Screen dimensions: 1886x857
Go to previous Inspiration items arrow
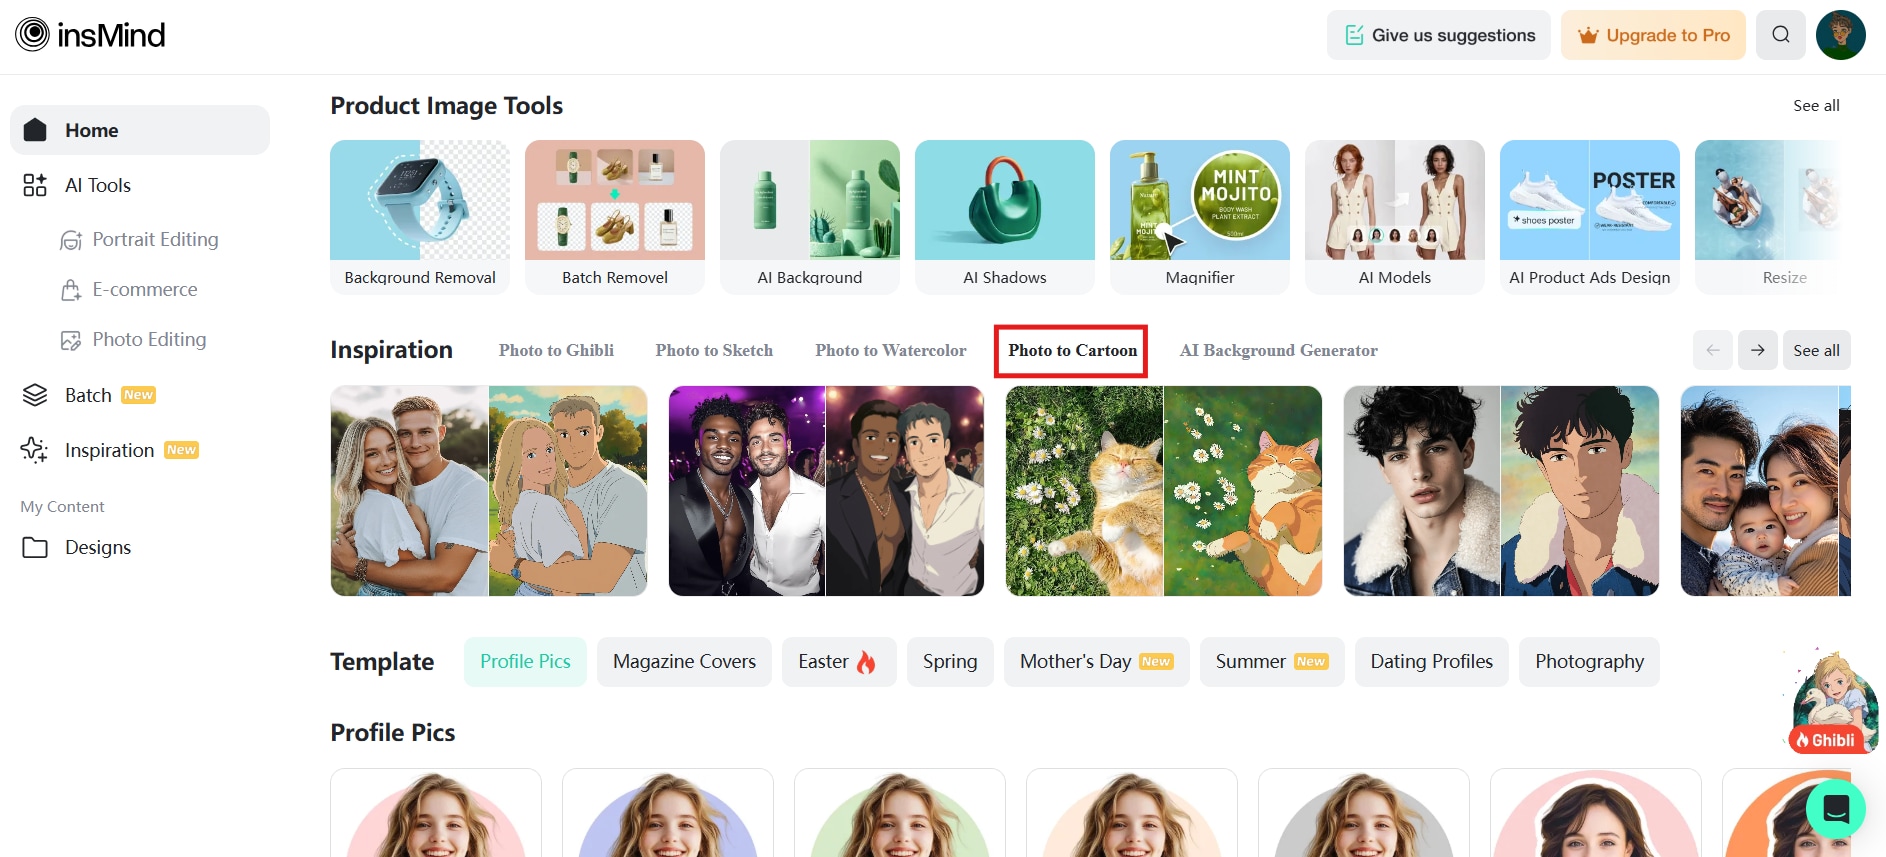[x=1713, y=350]
